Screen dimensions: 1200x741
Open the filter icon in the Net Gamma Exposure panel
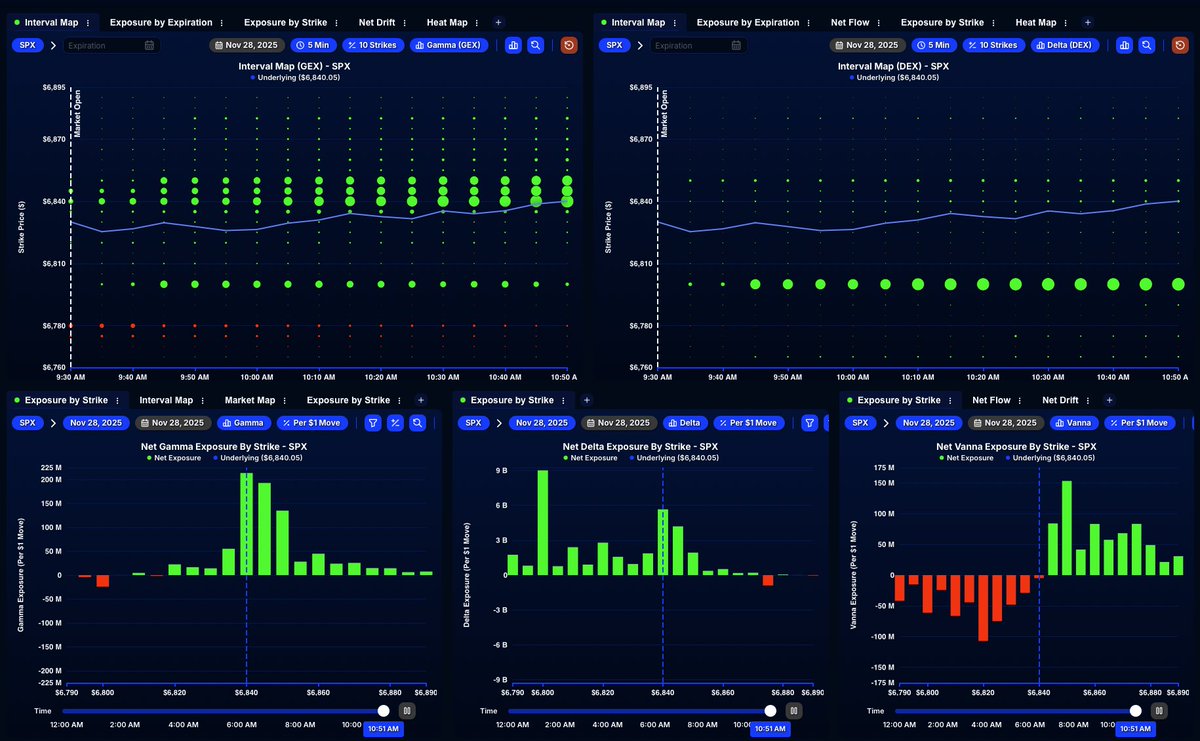373,422
